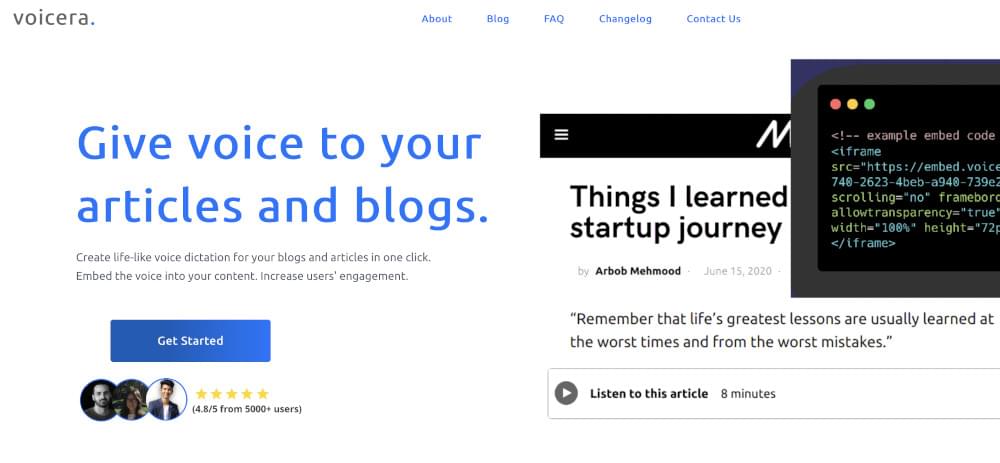Click the yellow window dot

tap(852, 104)
